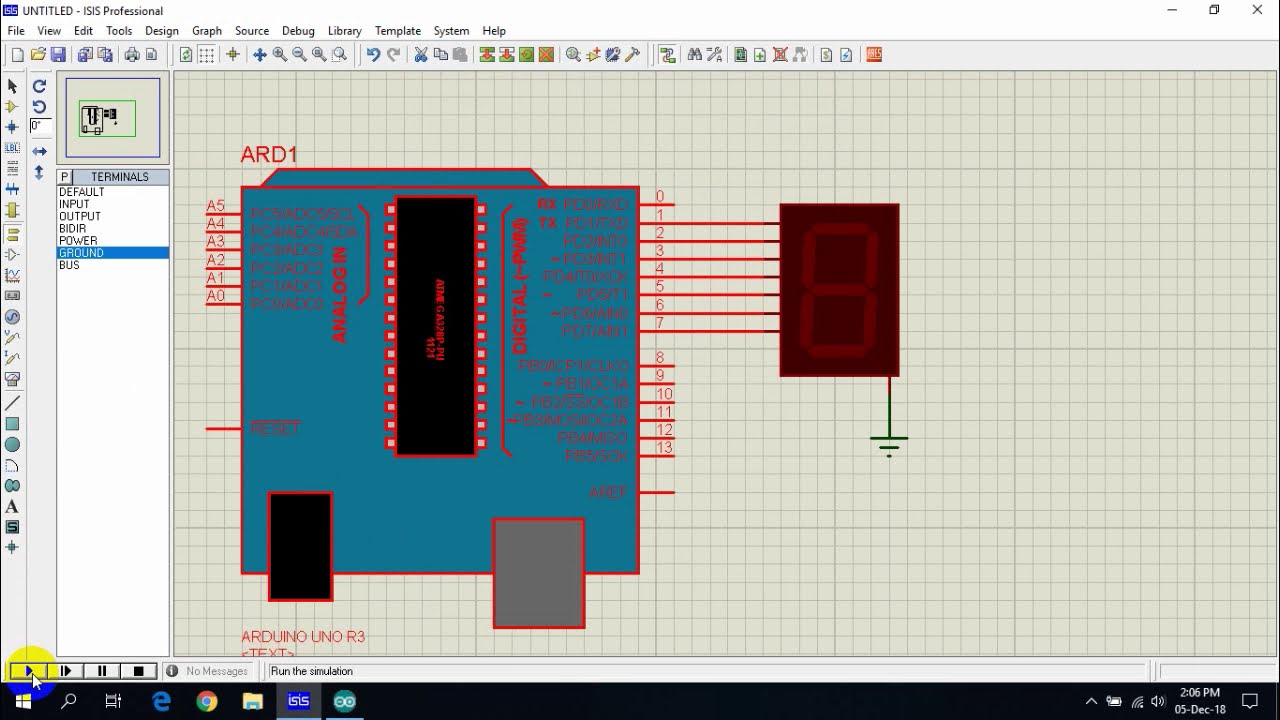Open the View menu
Screen dimensions: 1280x720
49,31
